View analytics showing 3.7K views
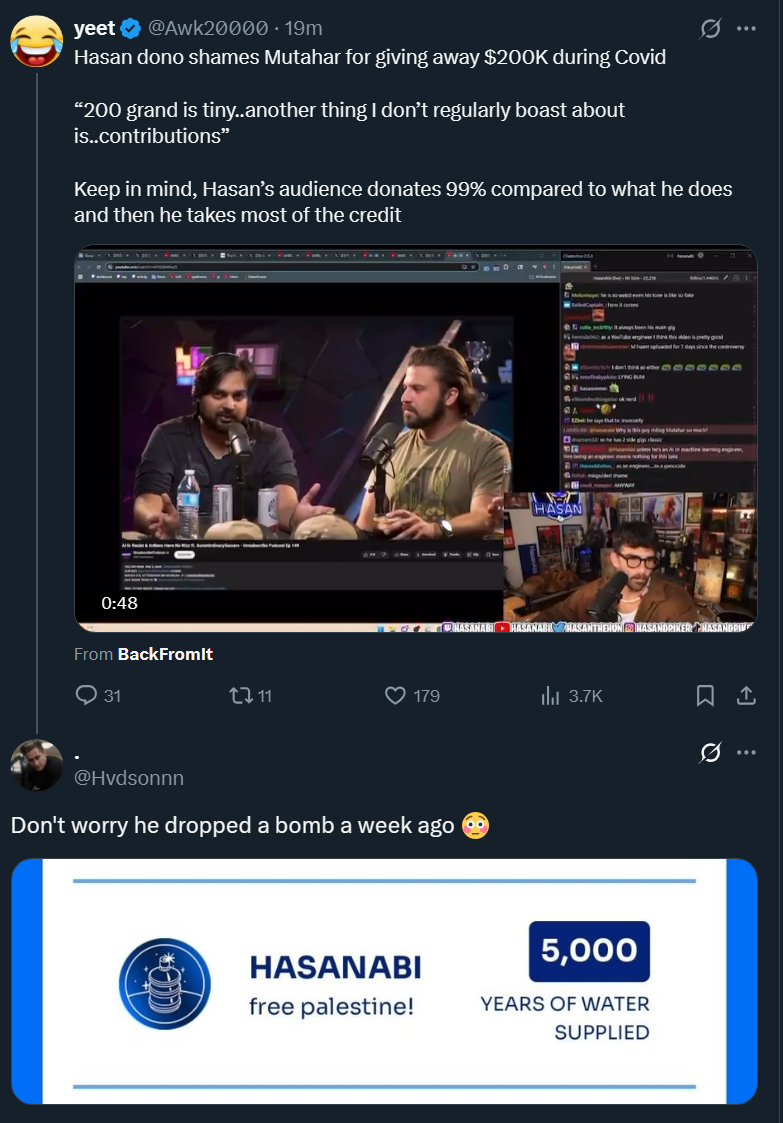The image size is (783, 1123). [550, 695]
